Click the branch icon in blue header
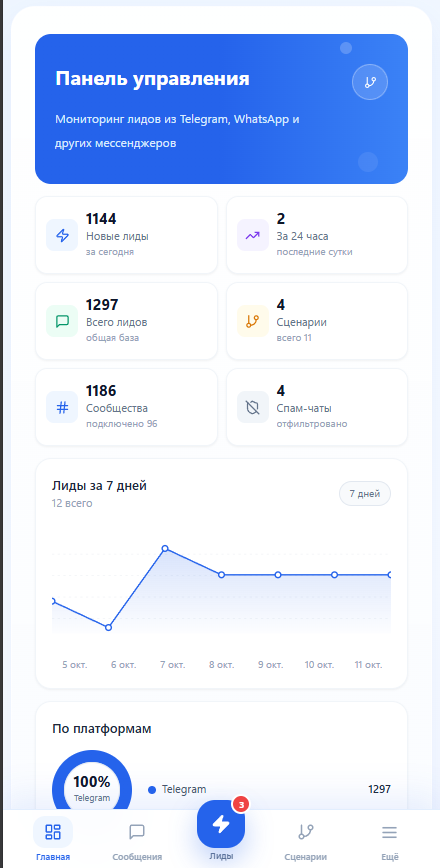 point(370,82)
